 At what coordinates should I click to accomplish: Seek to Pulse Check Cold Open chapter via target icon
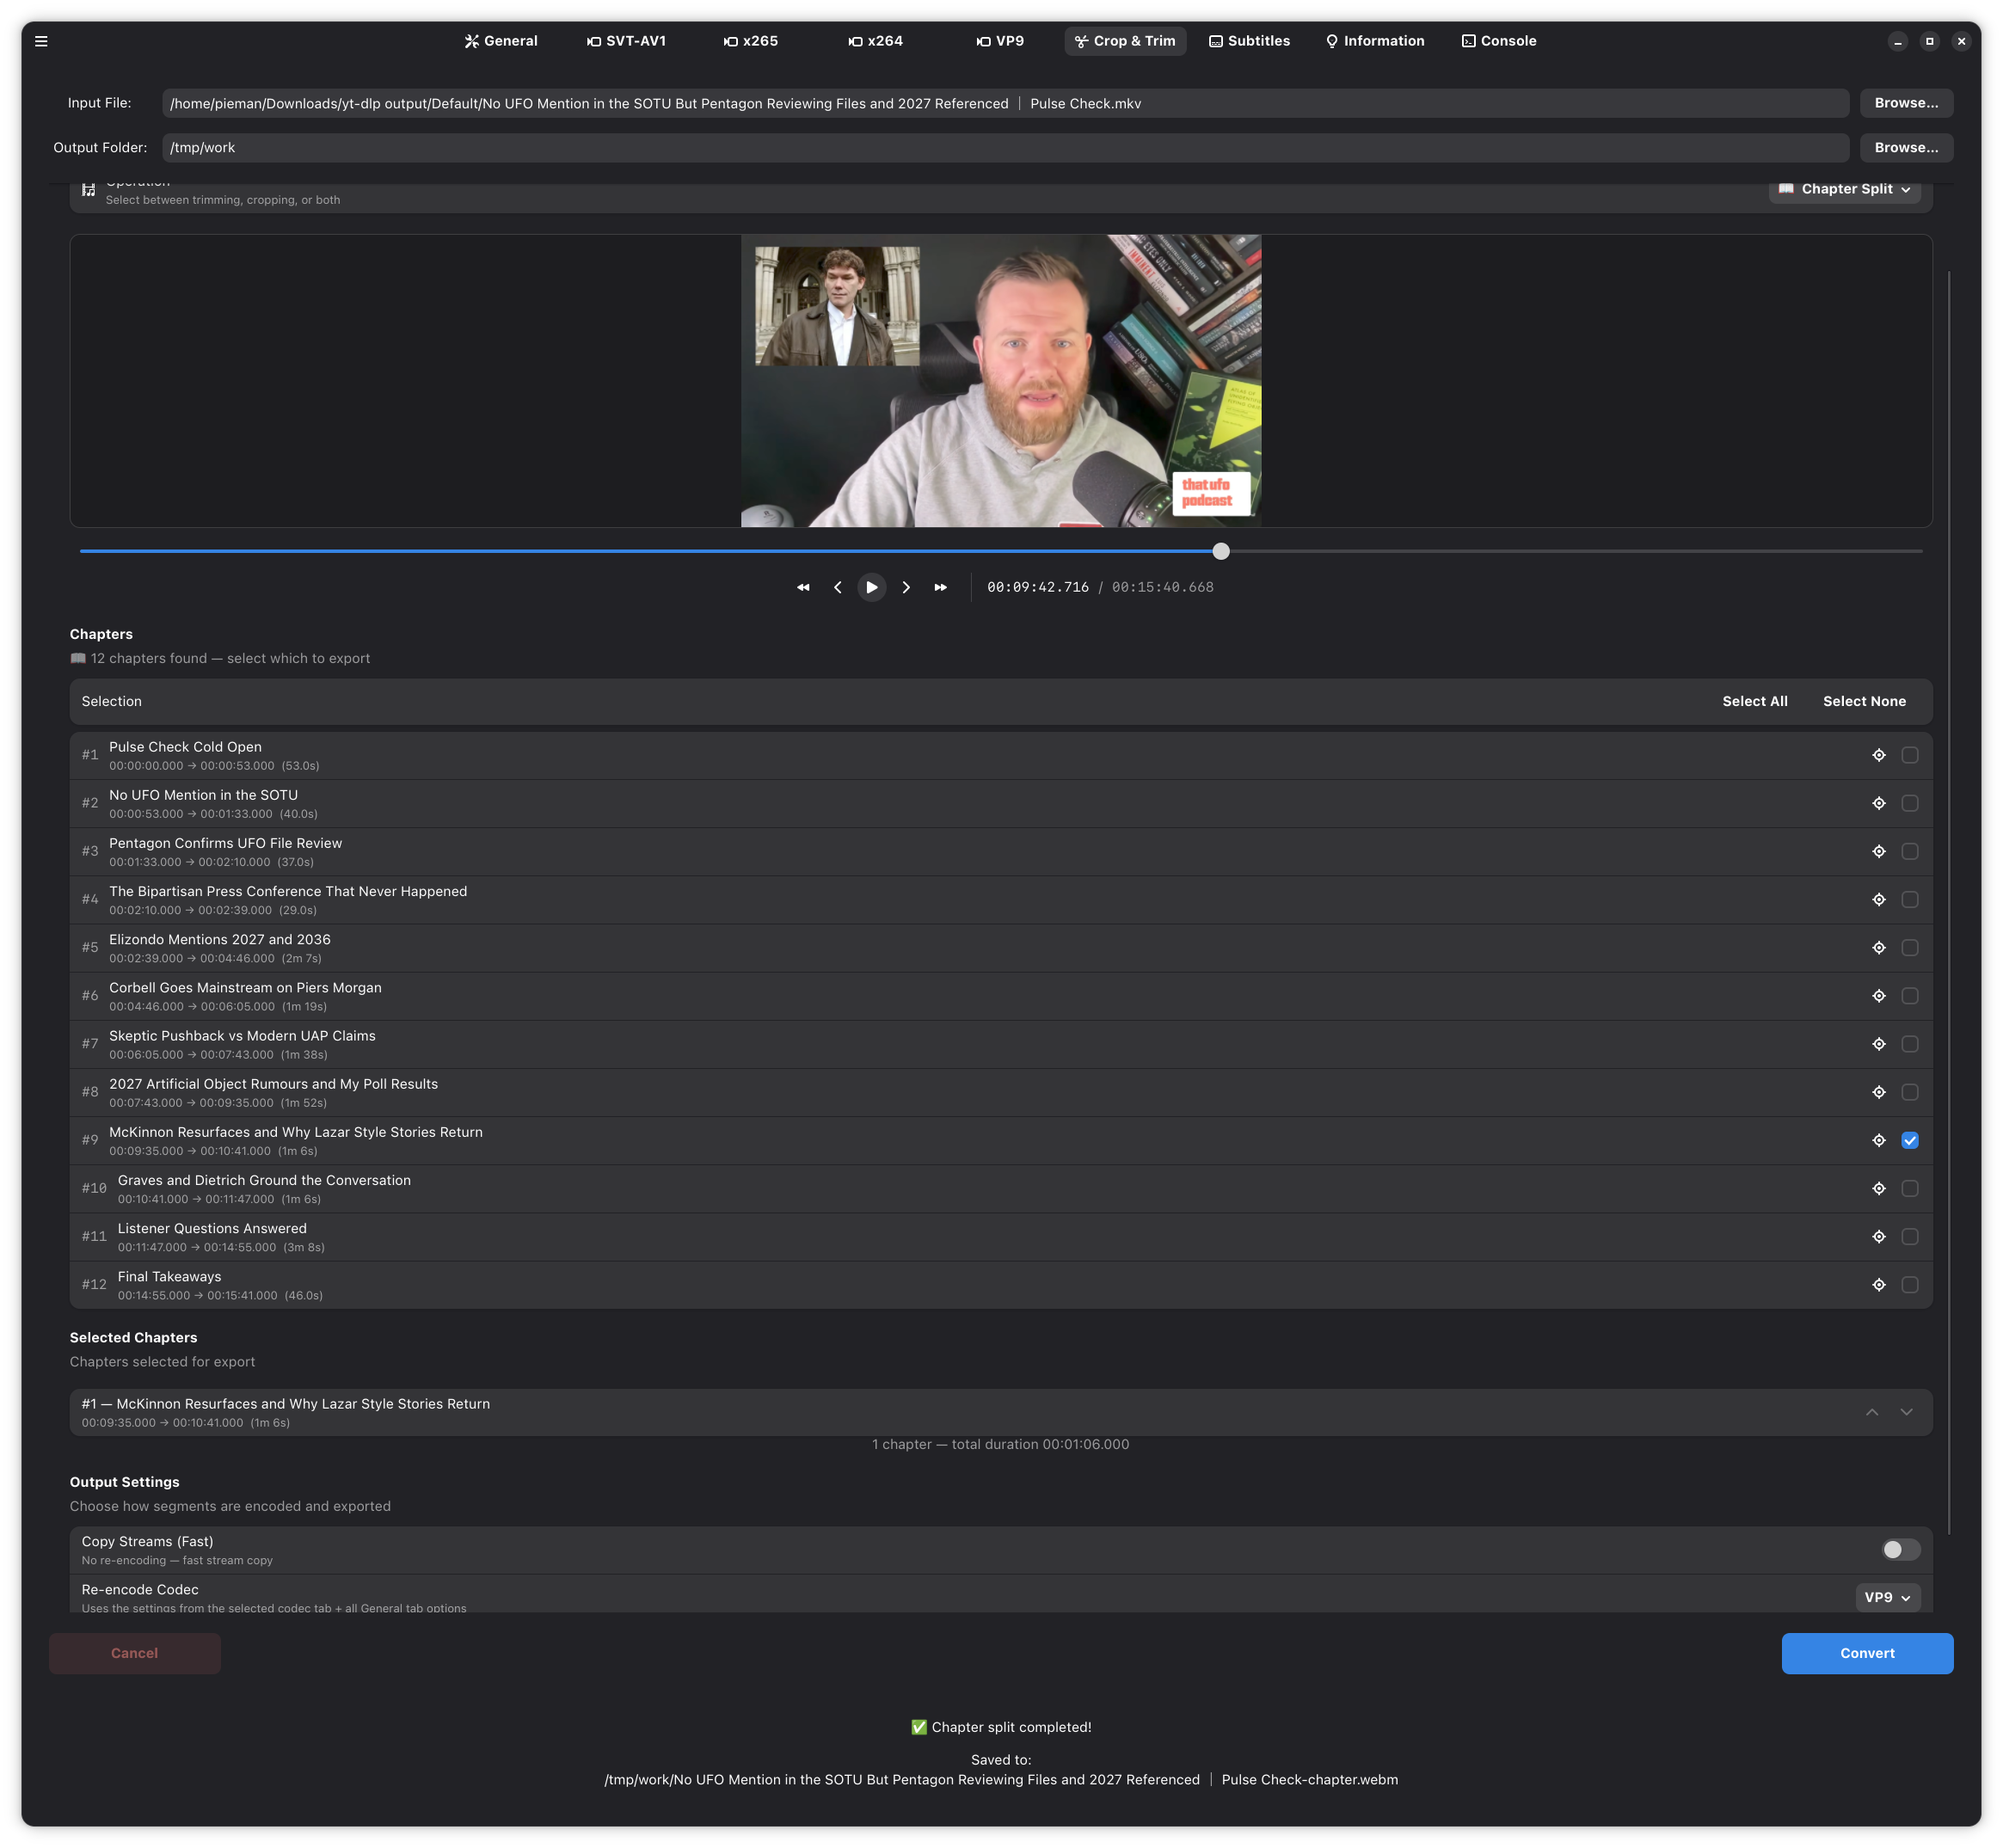point(1878,755)
